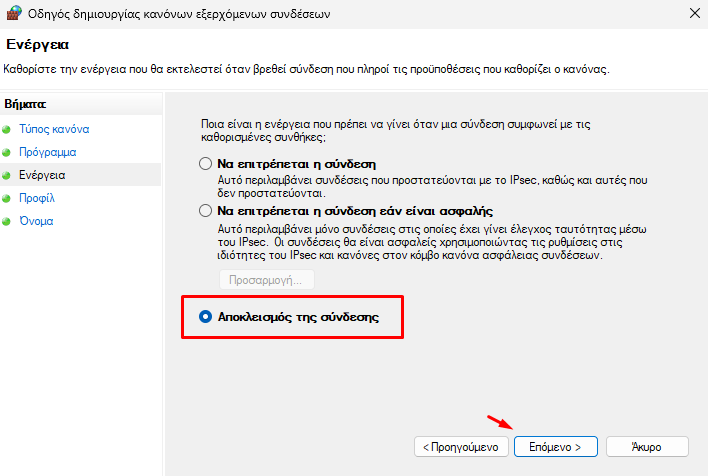Open the 'Όνομα' step
This screenshot has height=476, width=708.
click(36, 221)
